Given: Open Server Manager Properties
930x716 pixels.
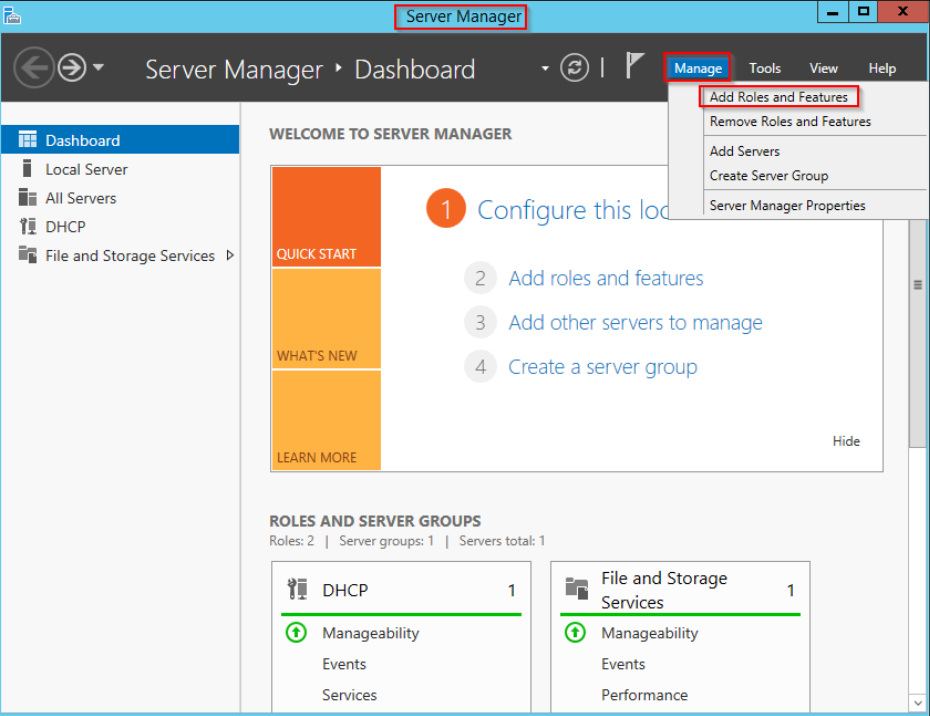Looking at the screenshot, I should click(787, 205).
